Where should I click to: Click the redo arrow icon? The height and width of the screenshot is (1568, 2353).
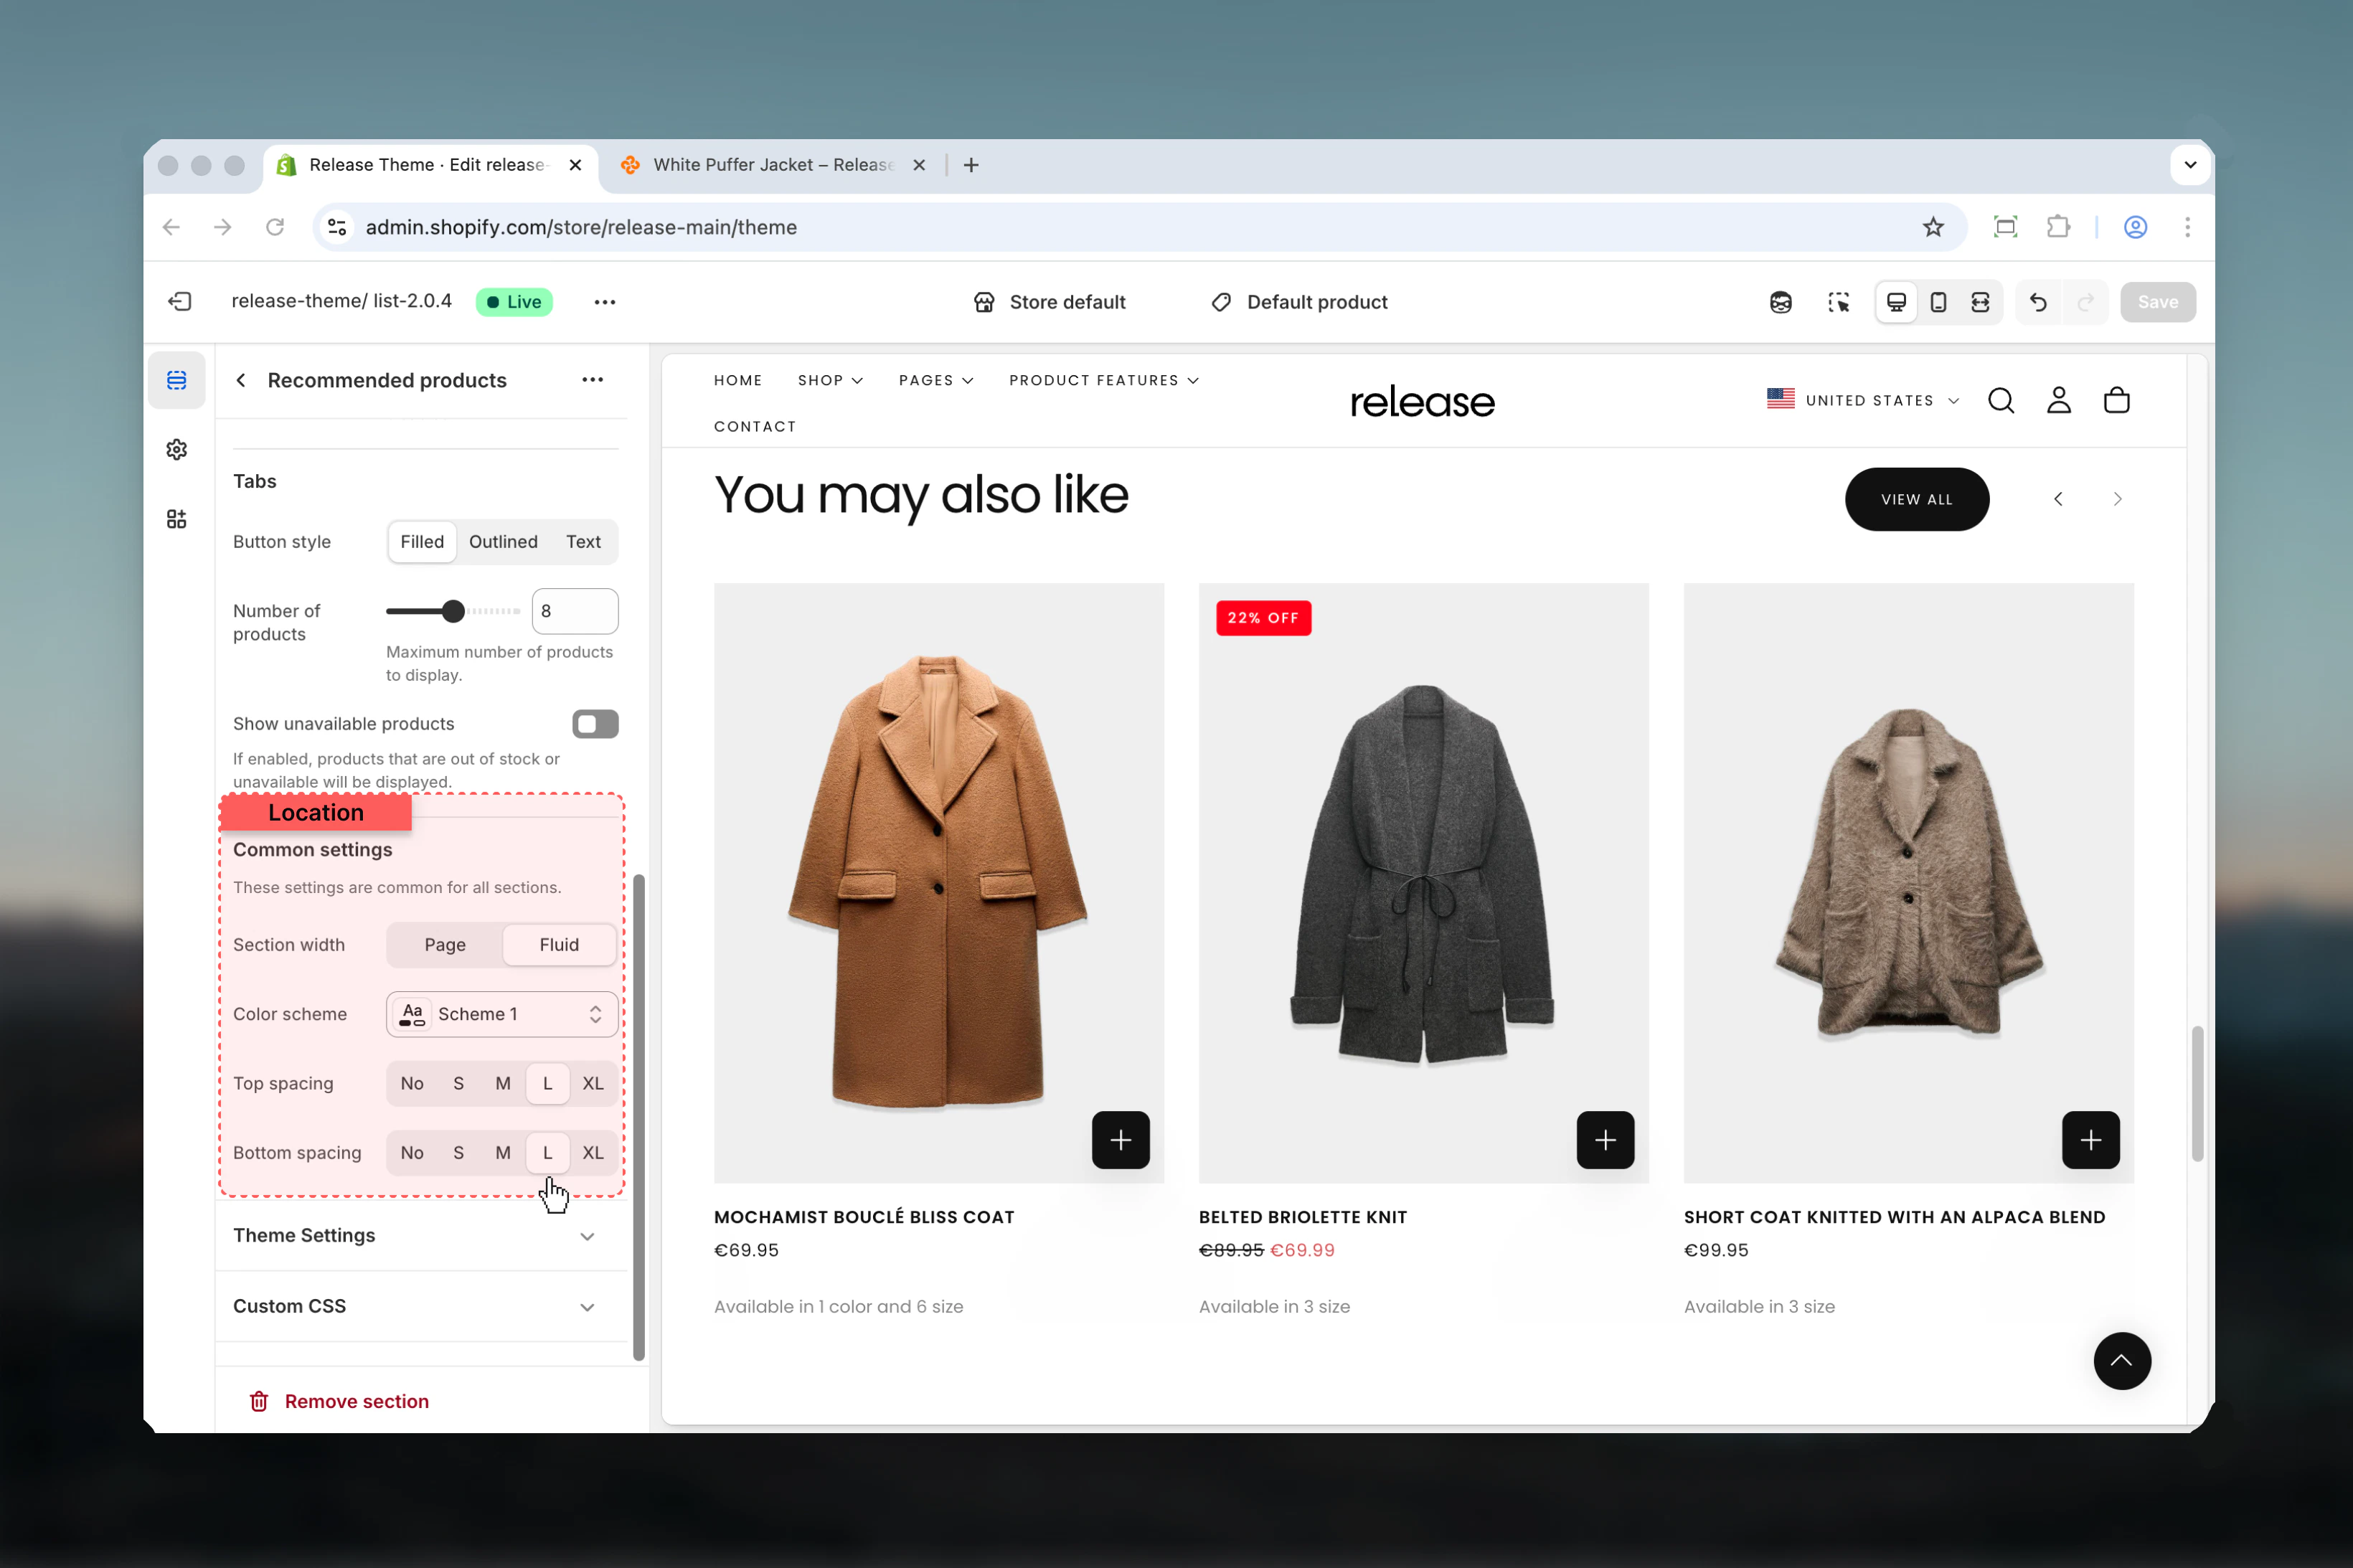(2086, 302)
